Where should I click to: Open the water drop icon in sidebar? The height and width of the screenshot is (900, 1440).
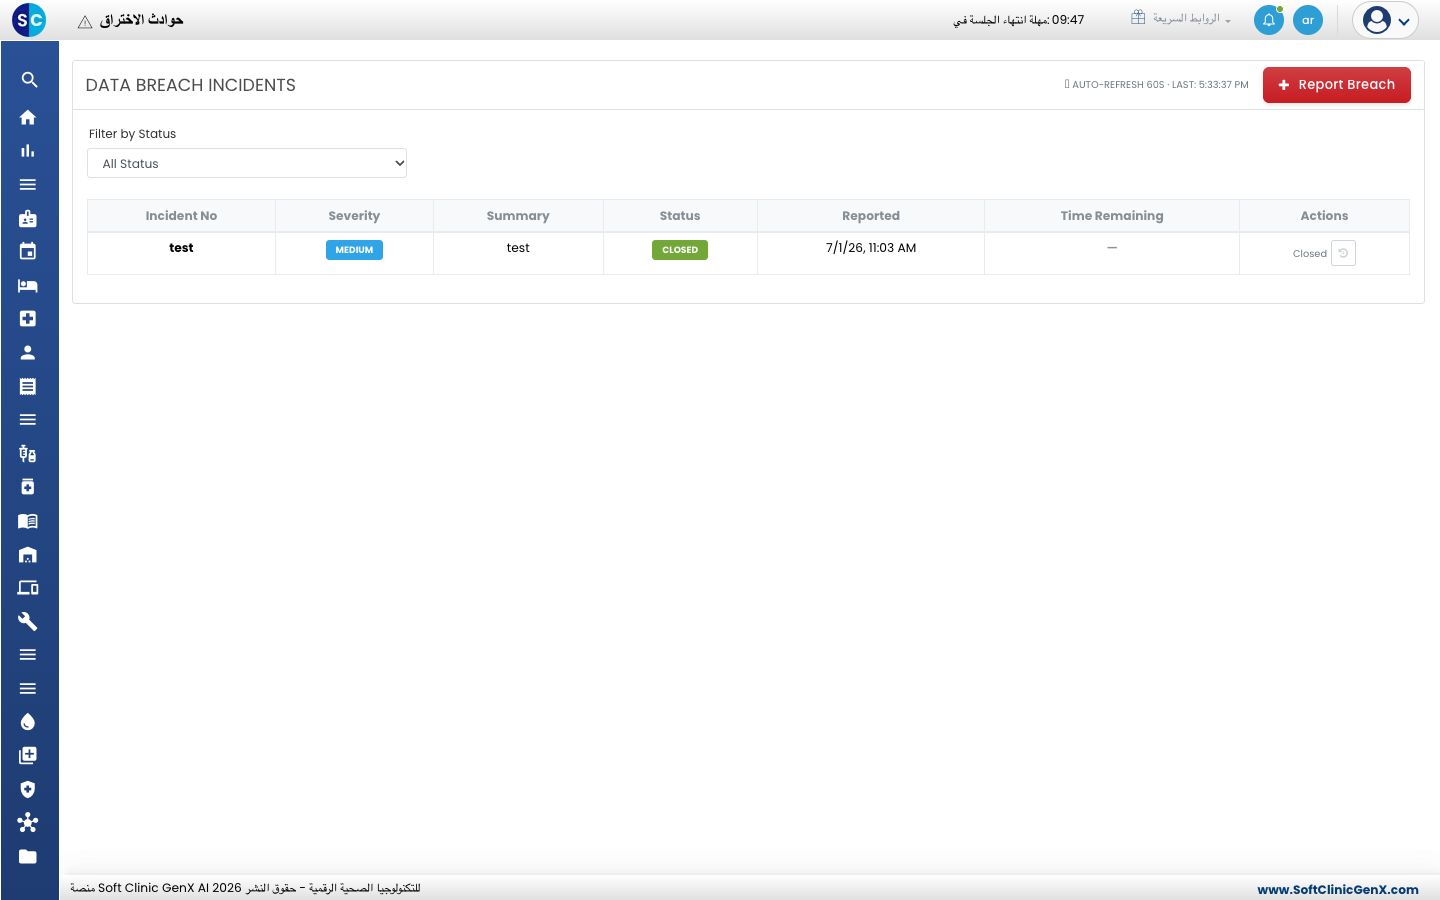pyautogui.click(x=28, y=722)
